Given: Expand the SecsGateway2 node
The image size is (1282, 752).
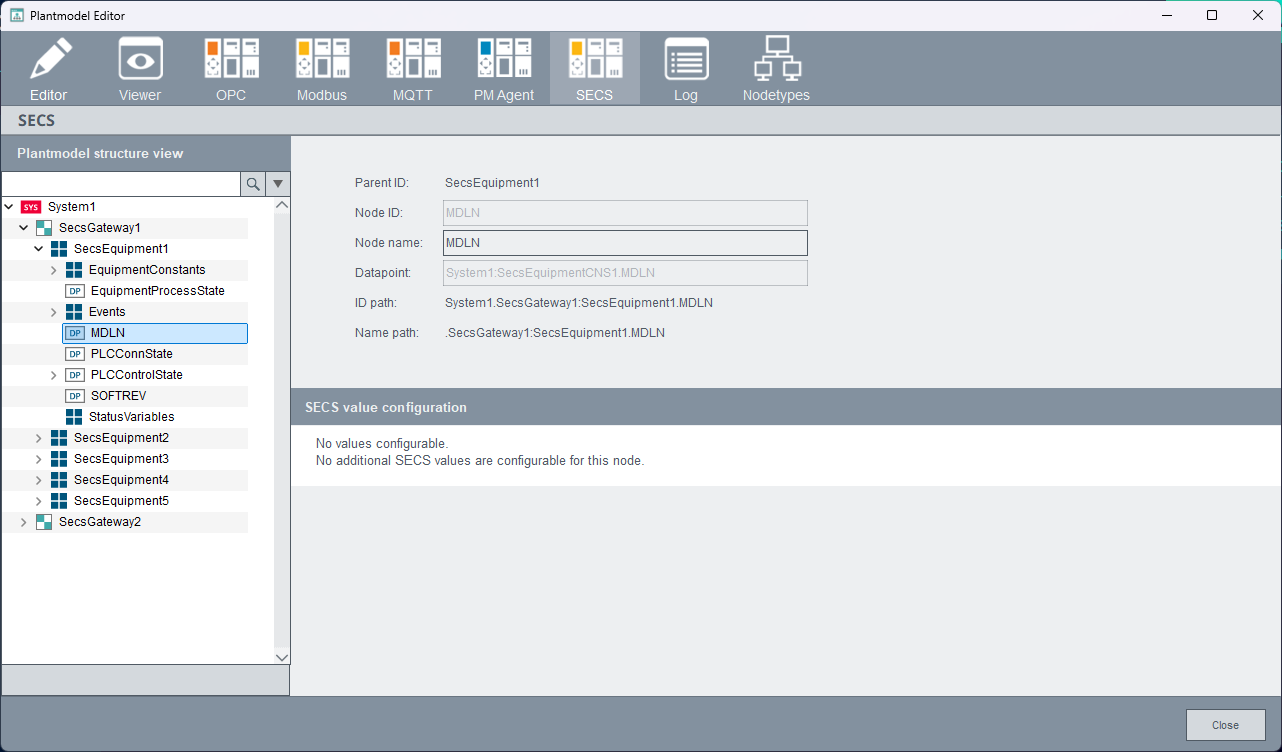Looking at the screenshot, I should 24,522.
